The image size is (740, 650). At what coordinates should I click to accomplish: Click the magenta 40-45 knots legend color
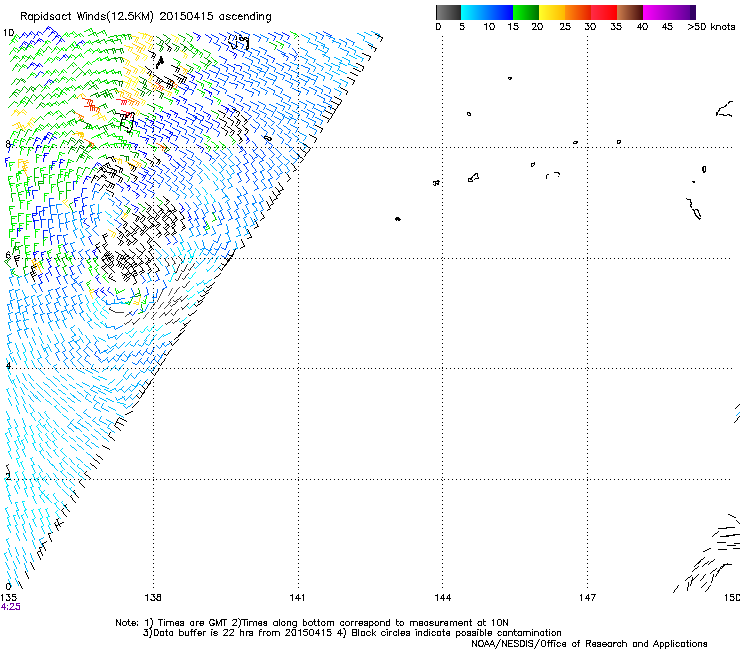coord(656,12)
